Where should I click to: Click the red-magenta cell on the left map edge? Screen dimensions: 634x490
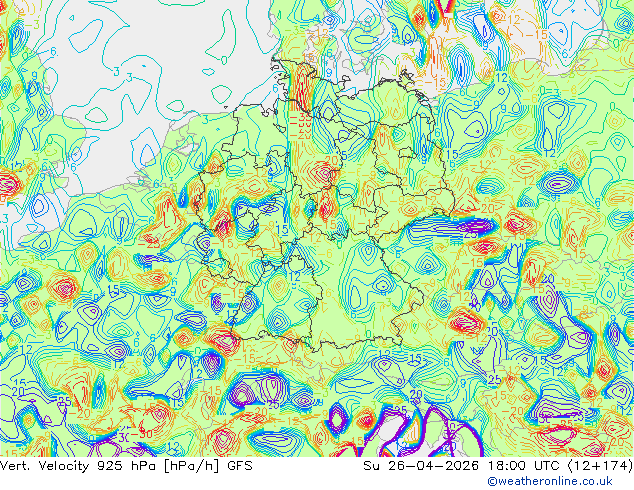pos(10,184)
